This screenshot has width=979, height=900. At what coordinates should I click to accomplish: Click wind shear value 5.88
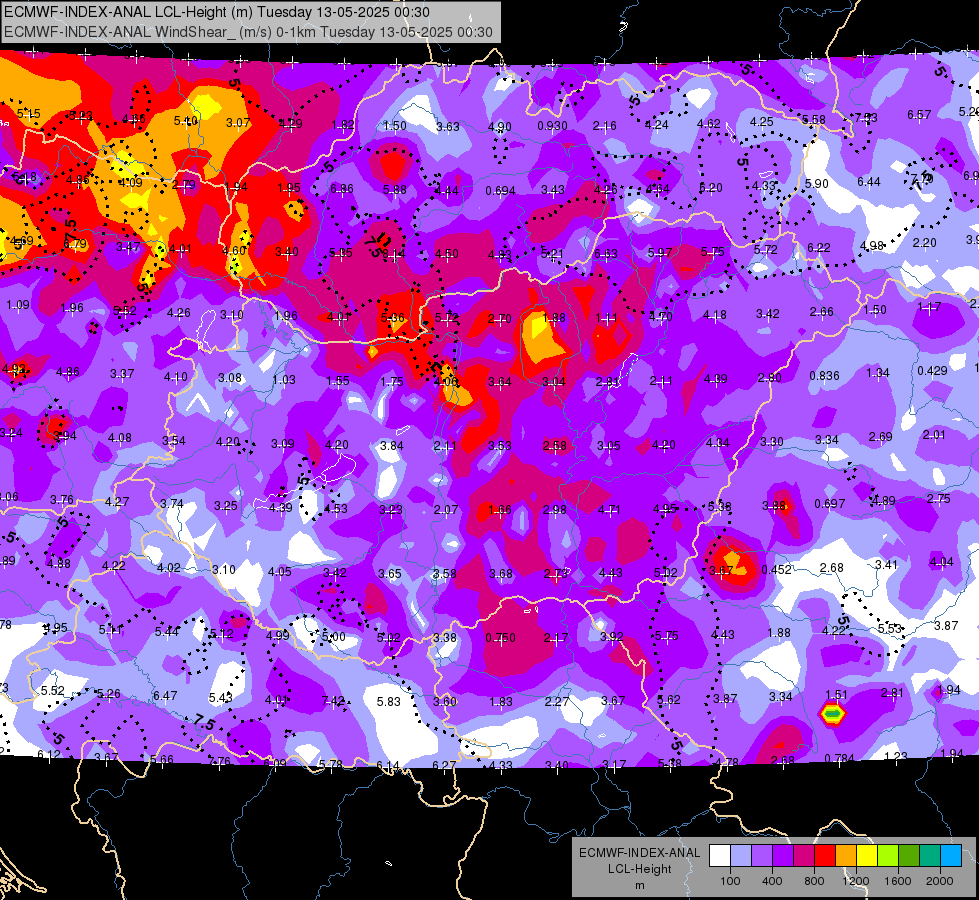395,189
